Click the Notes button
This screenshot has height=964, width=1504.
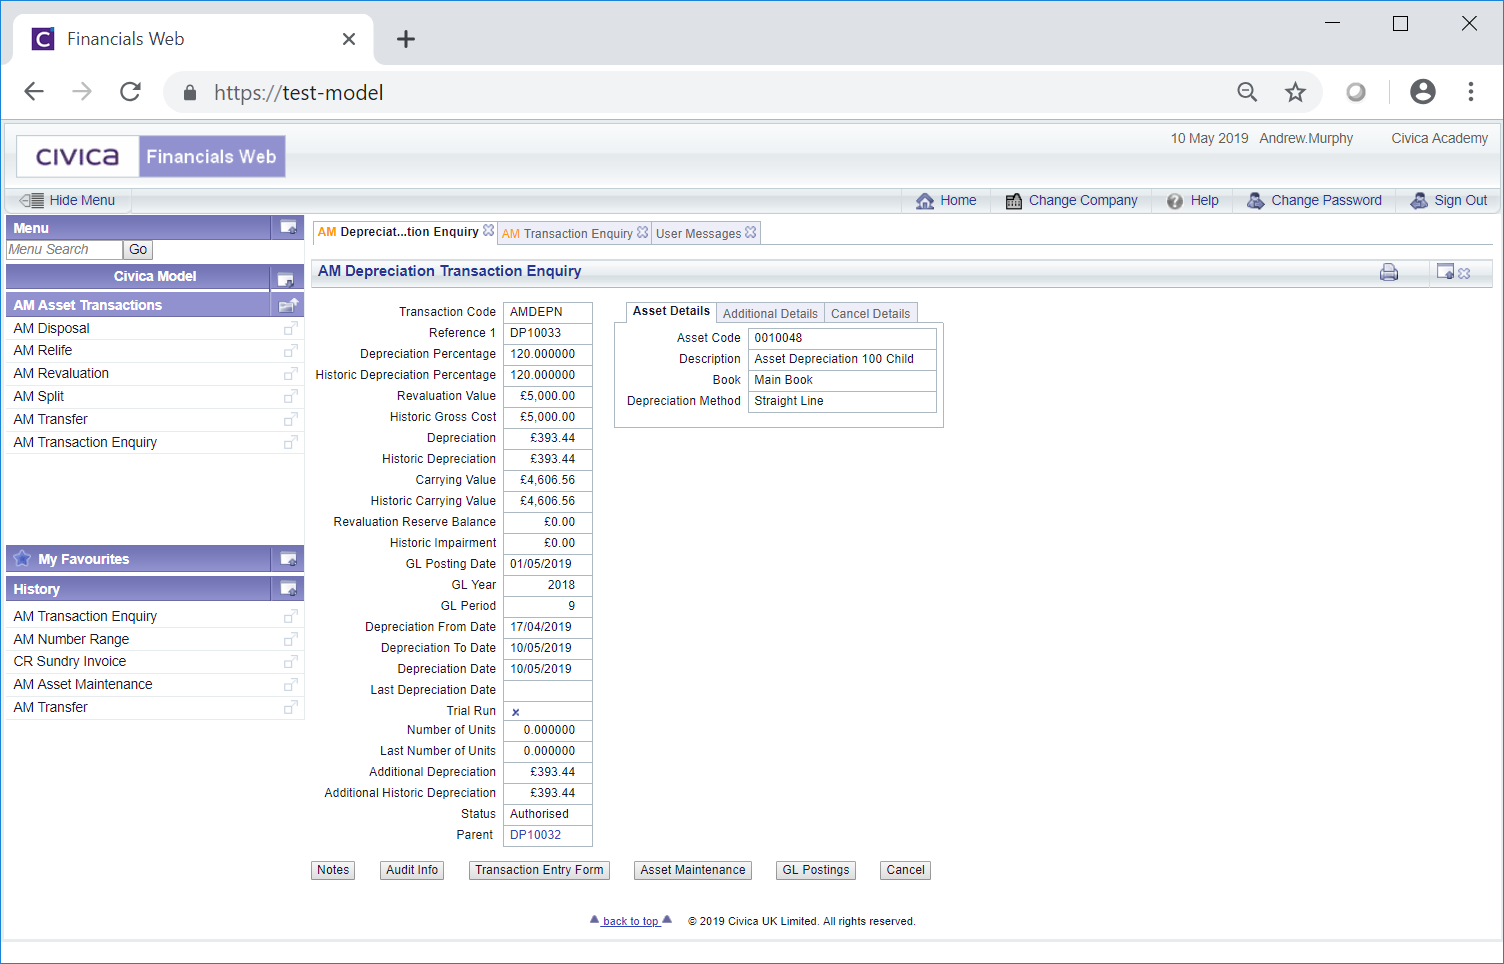pos(333,870)
